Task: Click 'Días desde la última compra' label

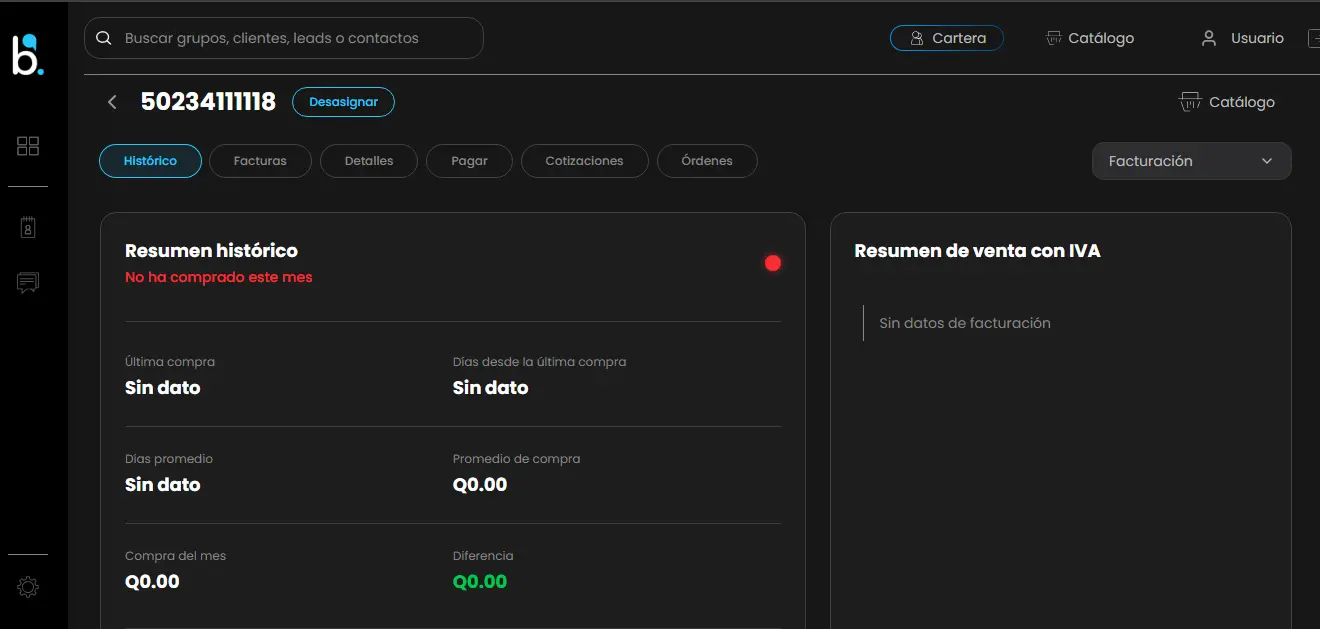Action: tap(539, 362)
